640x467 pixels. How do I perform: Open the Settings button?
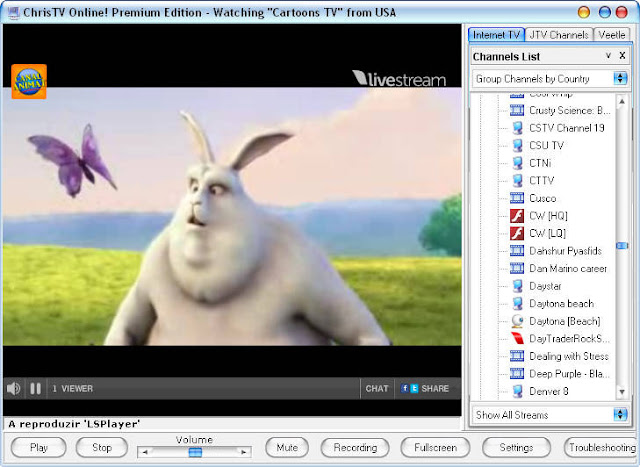(x=516, y=447)
